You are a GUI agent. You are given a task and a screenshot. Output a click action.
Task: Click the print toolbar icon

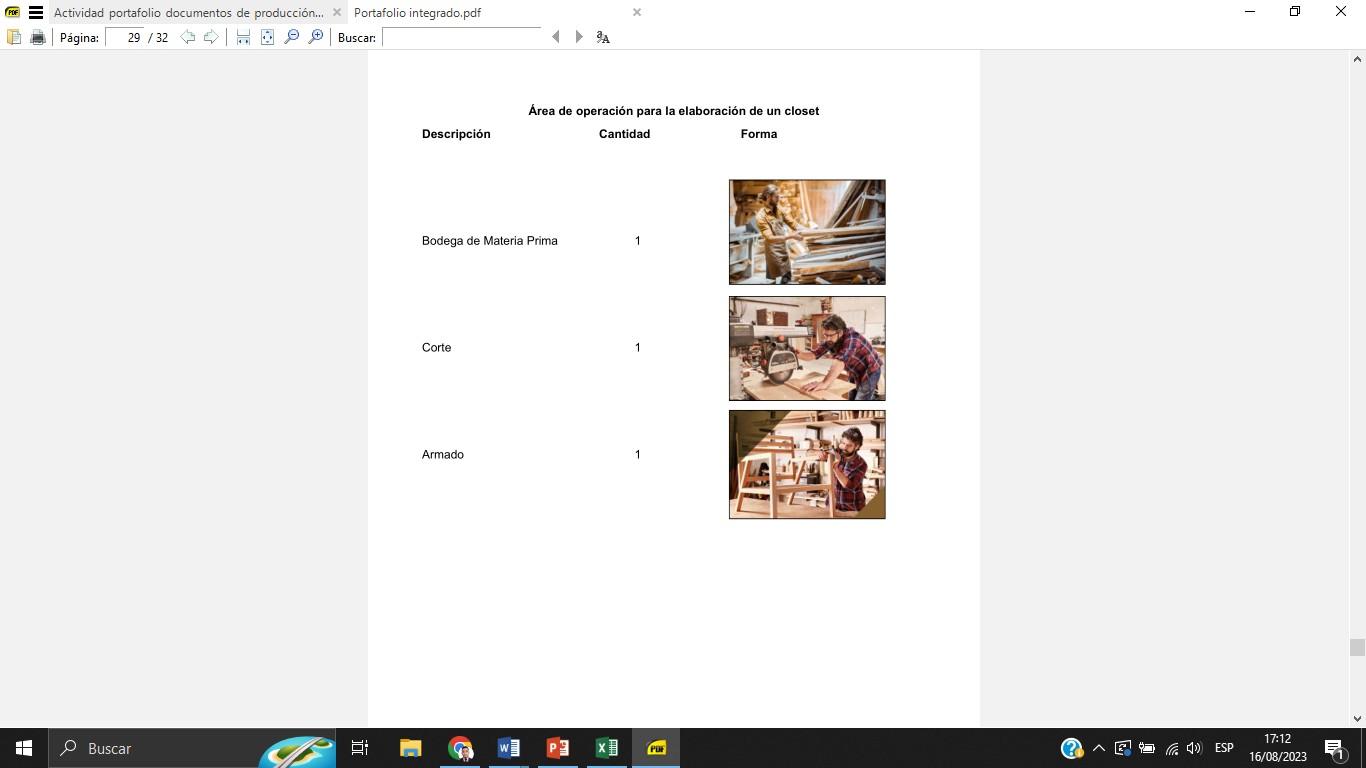[38, 37]
